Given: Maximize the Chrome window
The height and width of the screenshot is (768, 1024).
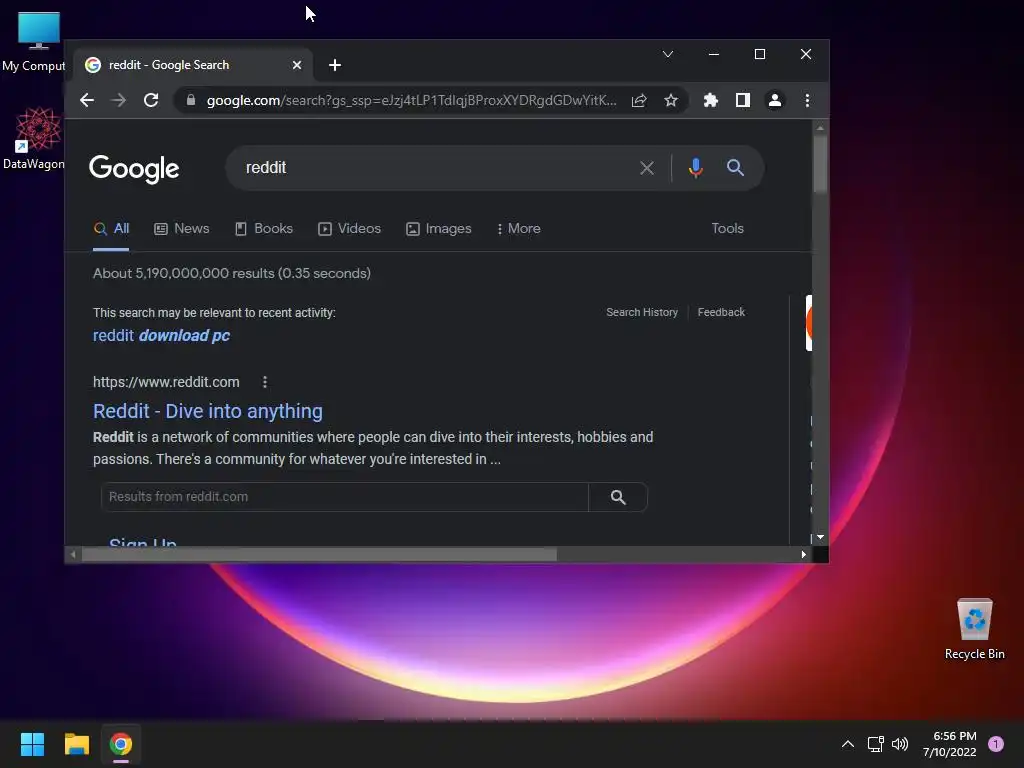Looking at the screenshot, I should click(760, 54).
